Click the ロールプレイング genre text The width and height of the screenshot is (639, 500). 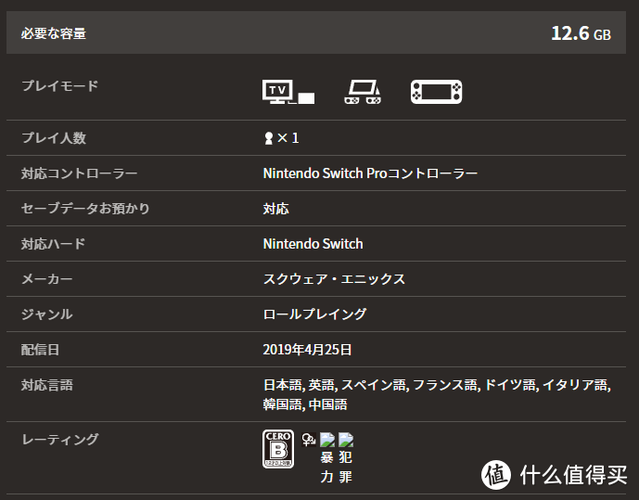314,314
